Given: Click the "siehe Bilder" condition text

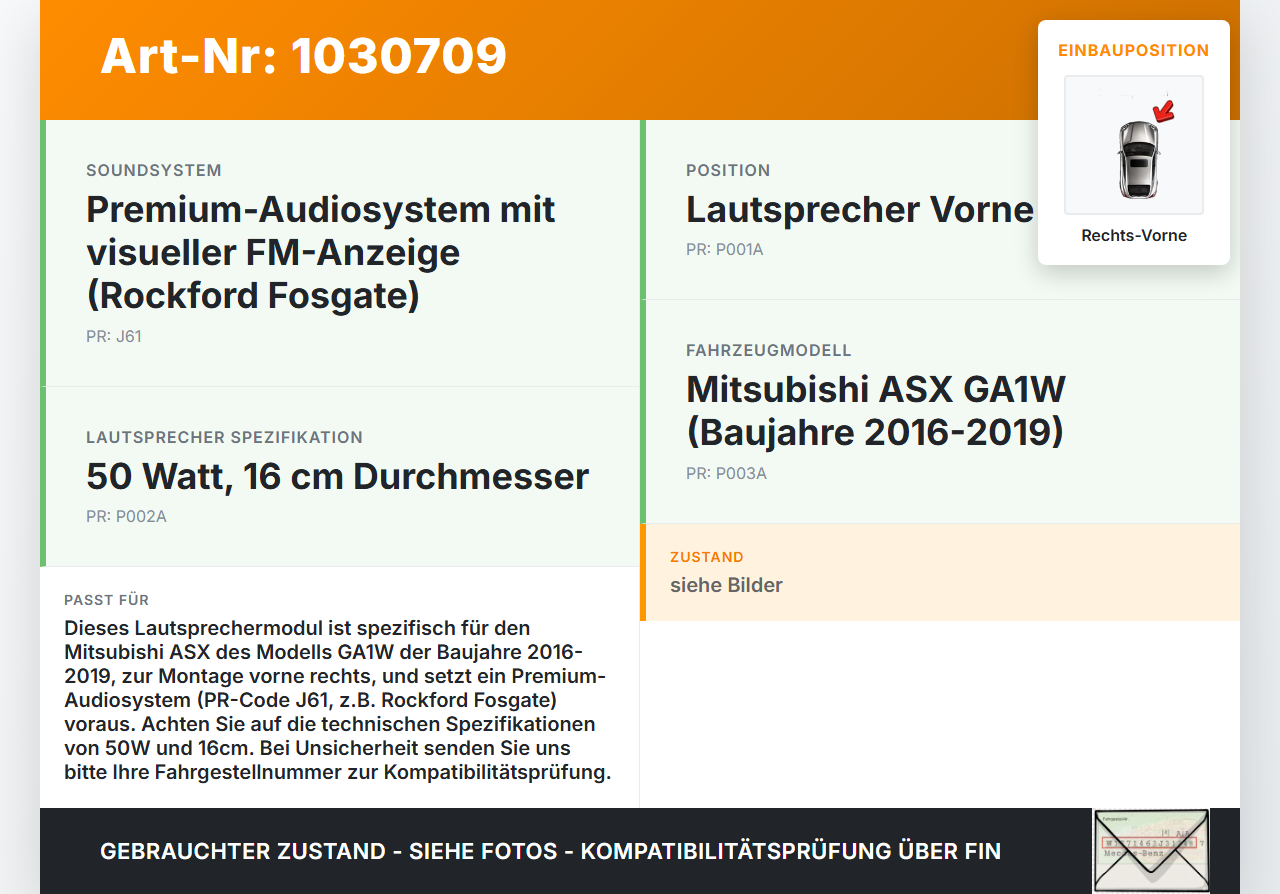Looking at the screenshot, I should click(x=726, y=585).
